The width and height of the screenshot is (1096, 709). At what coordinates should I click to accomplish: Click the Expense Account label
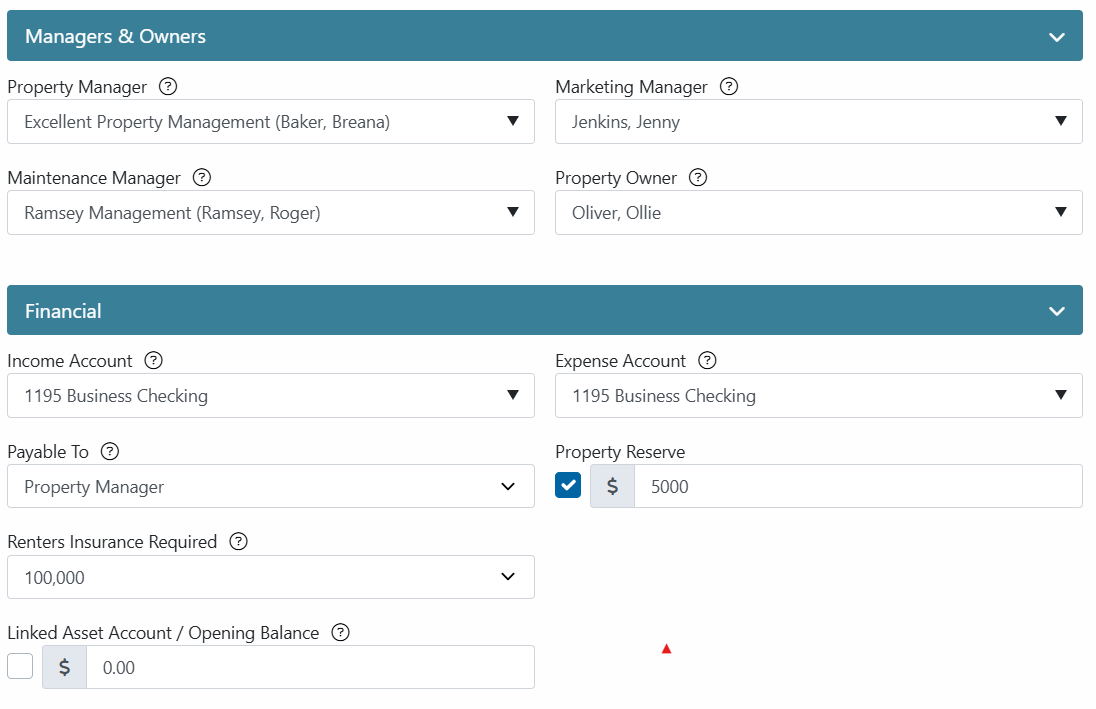[x=621, y=361]
